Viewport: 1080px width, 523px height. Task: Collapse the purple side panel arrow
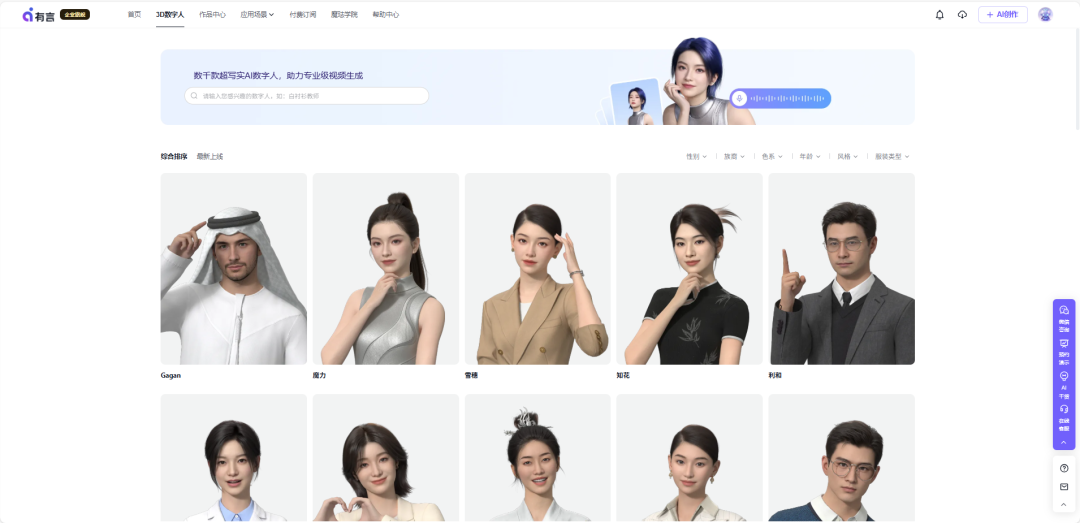pos(1064,442)
